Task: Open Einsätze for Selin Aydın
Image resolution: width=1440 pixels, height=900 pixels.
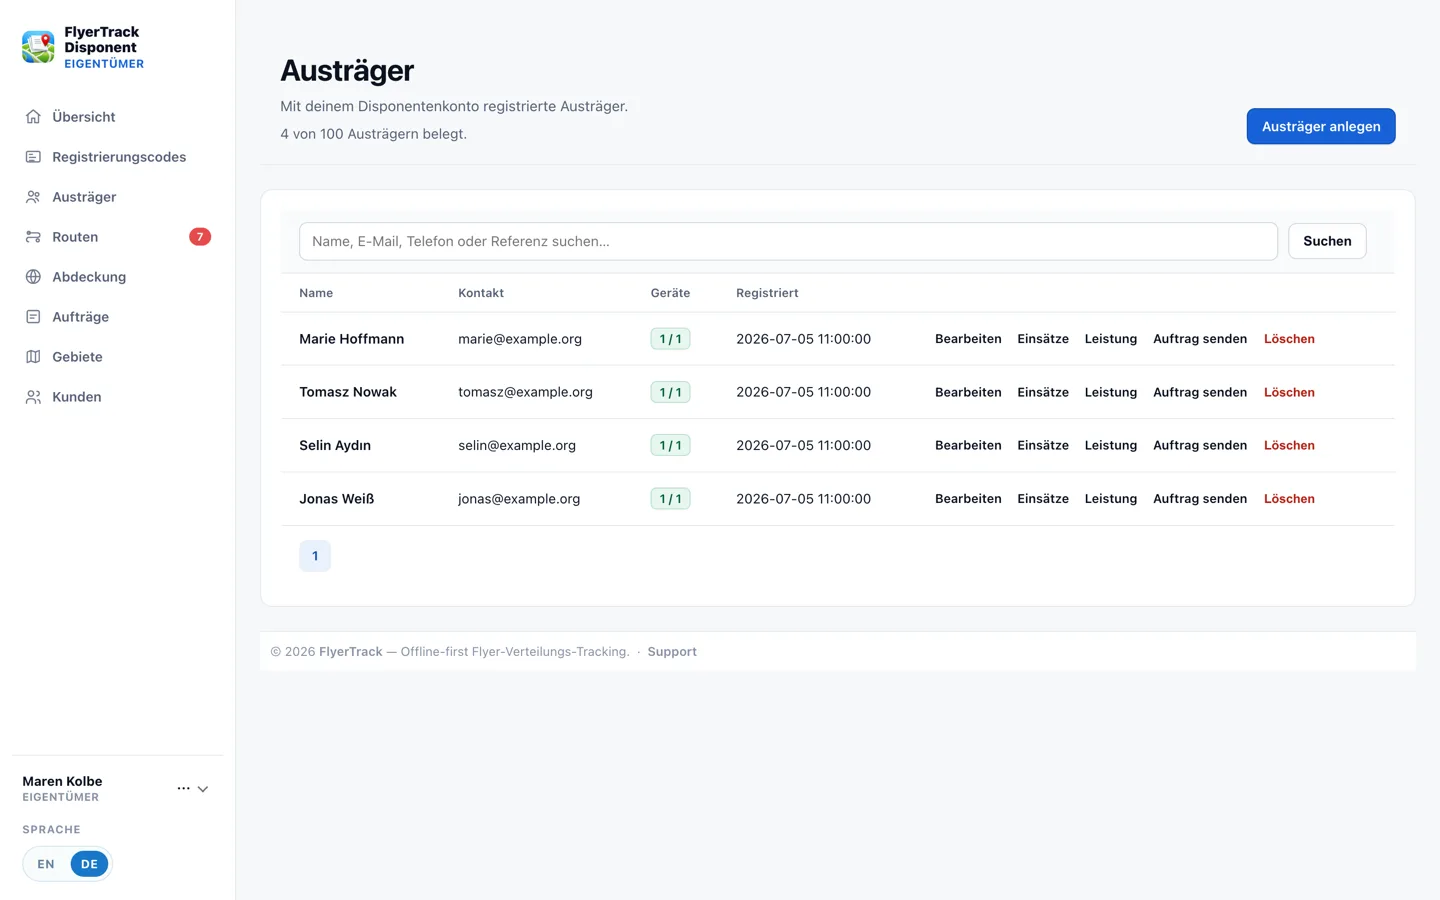Action: coord(1043,445)
